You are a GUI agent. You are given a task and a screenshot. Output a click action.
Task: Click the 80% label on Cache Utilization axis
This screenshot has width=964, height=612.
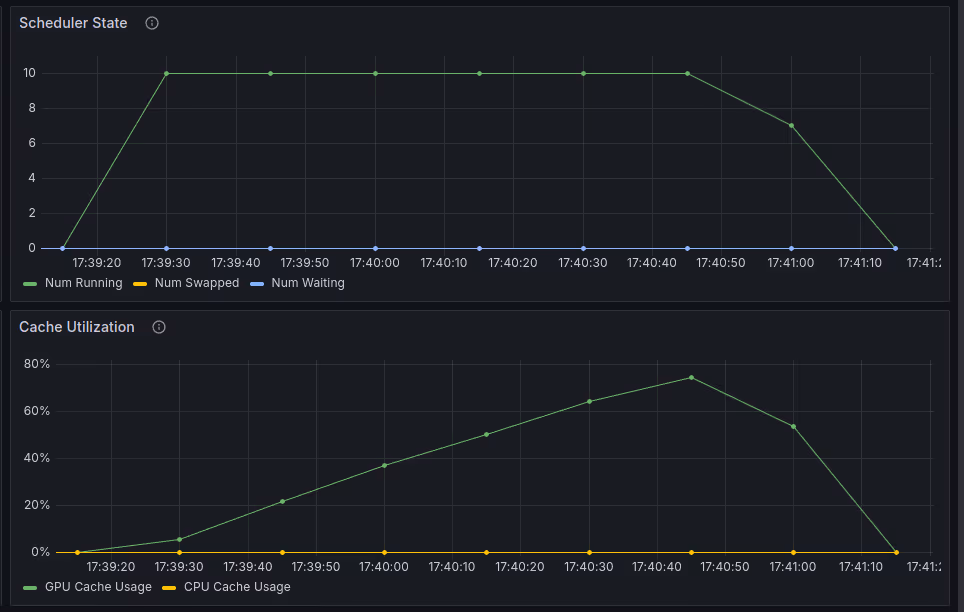(37, 364)
